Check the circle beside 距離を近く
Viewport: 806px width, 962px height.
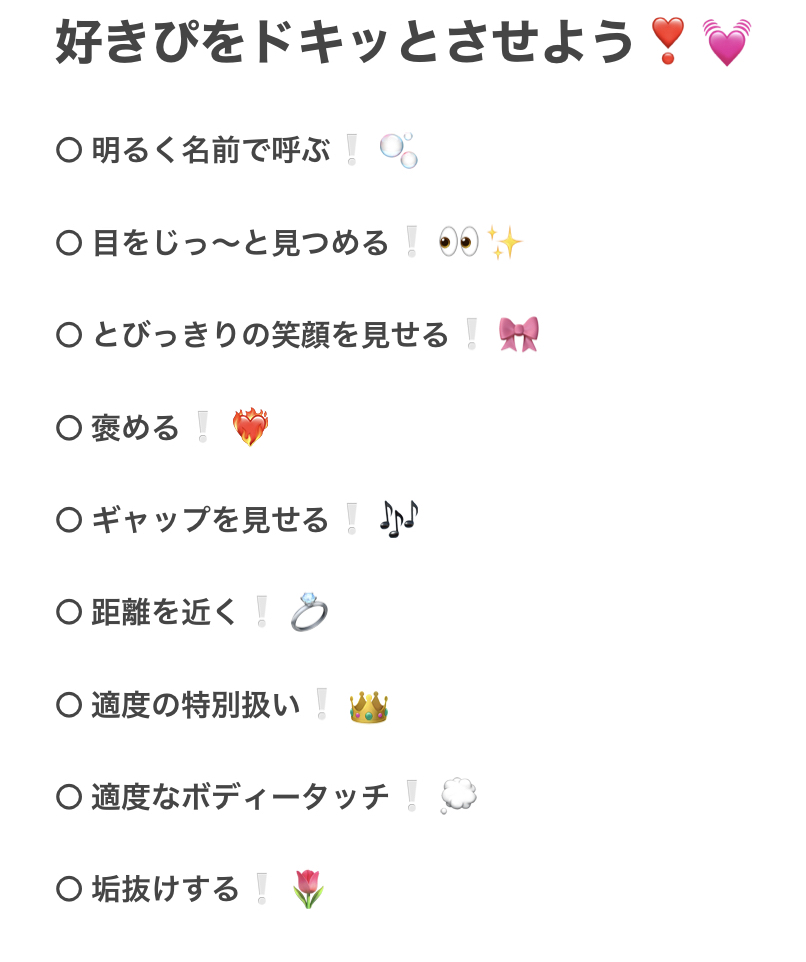(x=69, y=612)
